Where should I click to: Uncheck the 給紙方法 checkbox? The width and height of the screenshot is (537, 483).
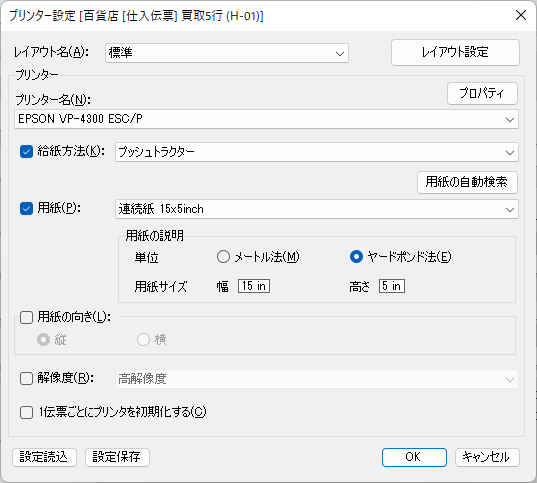[26, 151]
